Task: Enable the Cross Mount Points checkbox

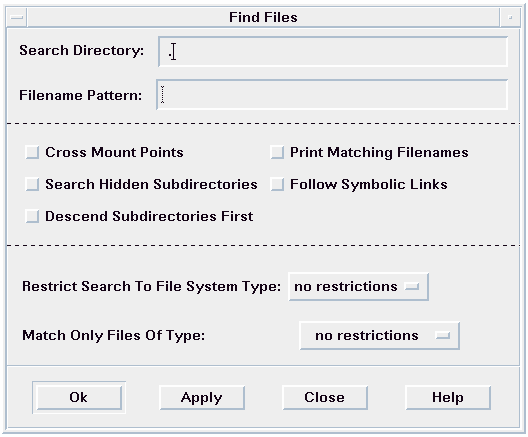Action: pos(32,152)
